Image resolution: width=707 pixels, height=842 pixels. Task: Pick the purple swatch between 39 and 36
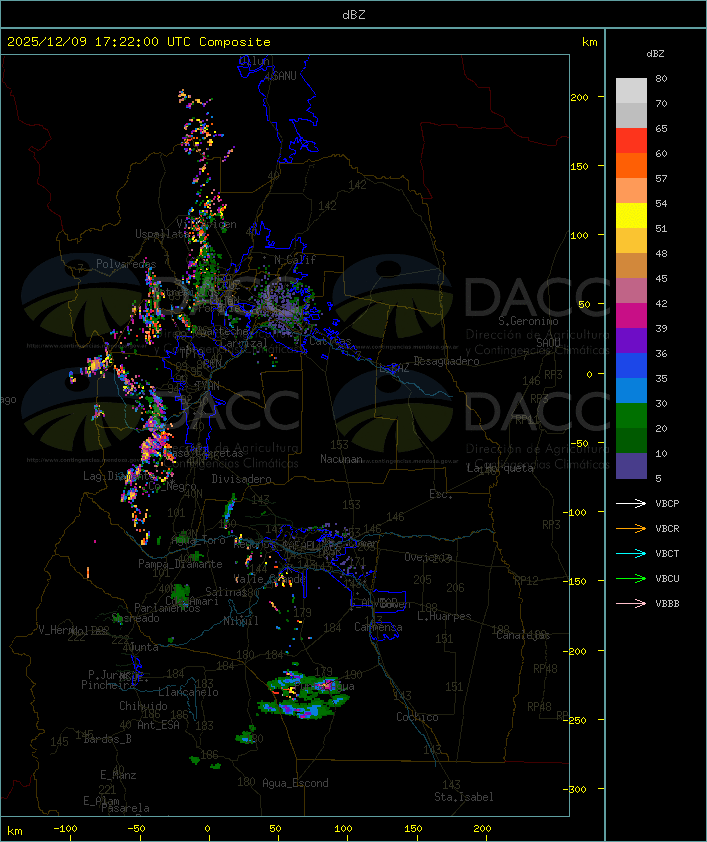tap(631, 340)
